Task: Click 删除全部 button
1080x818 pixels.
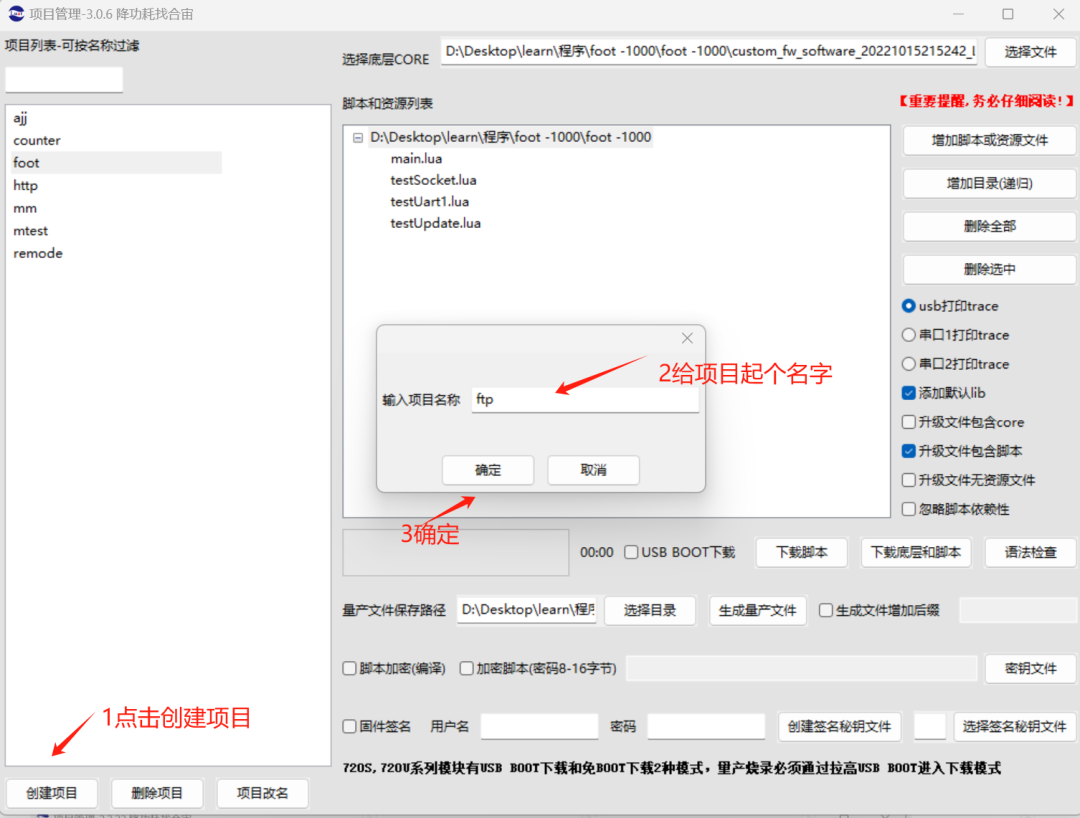Action: [990, 227]
